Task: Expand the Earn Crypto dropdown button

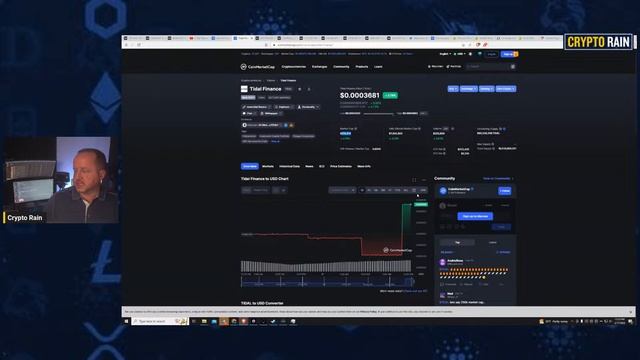Action: click(x=506, y=89)
